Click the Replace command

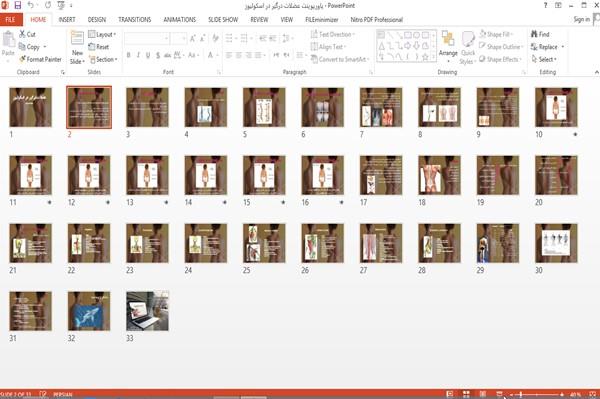pos(547,47)
